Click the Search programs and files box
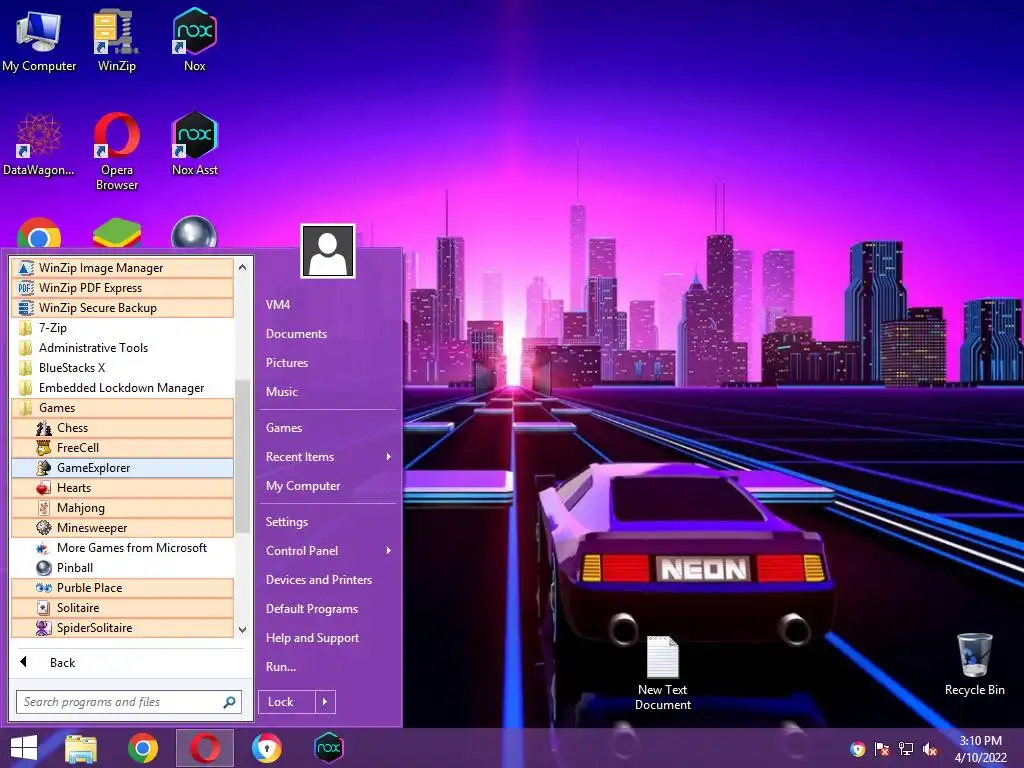The width and height of the screenshot is (1024, 768). 129,702
